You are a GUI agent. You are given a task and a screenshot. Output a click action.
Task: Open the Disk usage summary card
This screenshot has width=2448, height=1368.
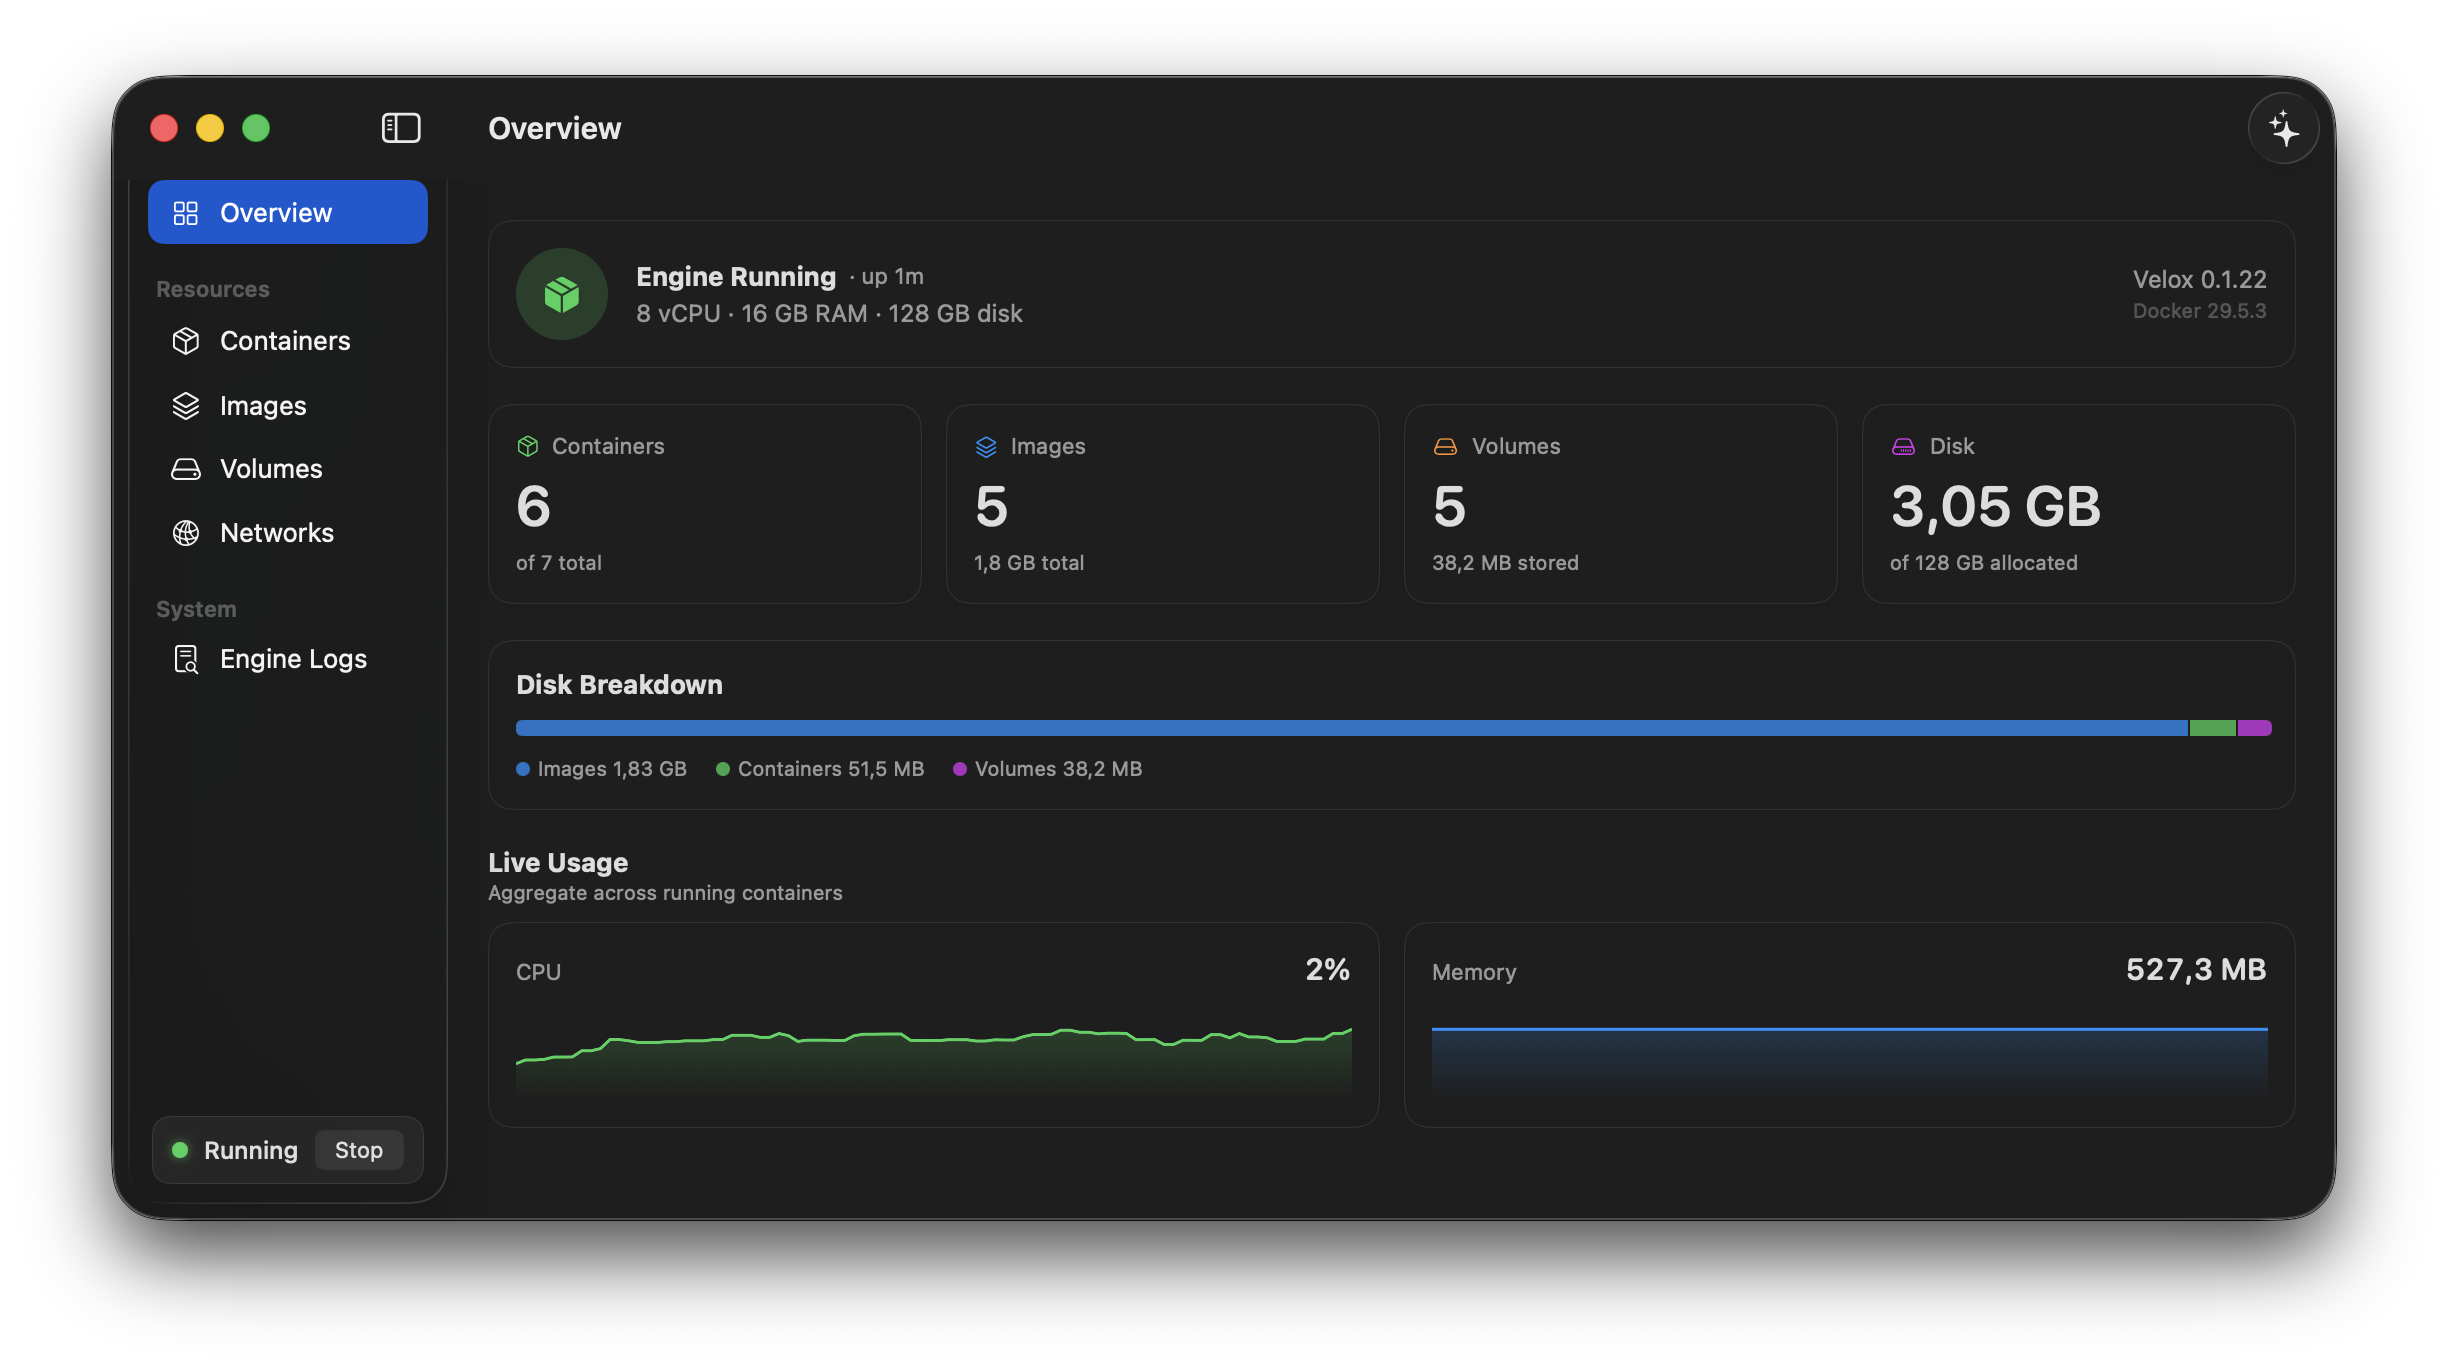pos(2078,503)
